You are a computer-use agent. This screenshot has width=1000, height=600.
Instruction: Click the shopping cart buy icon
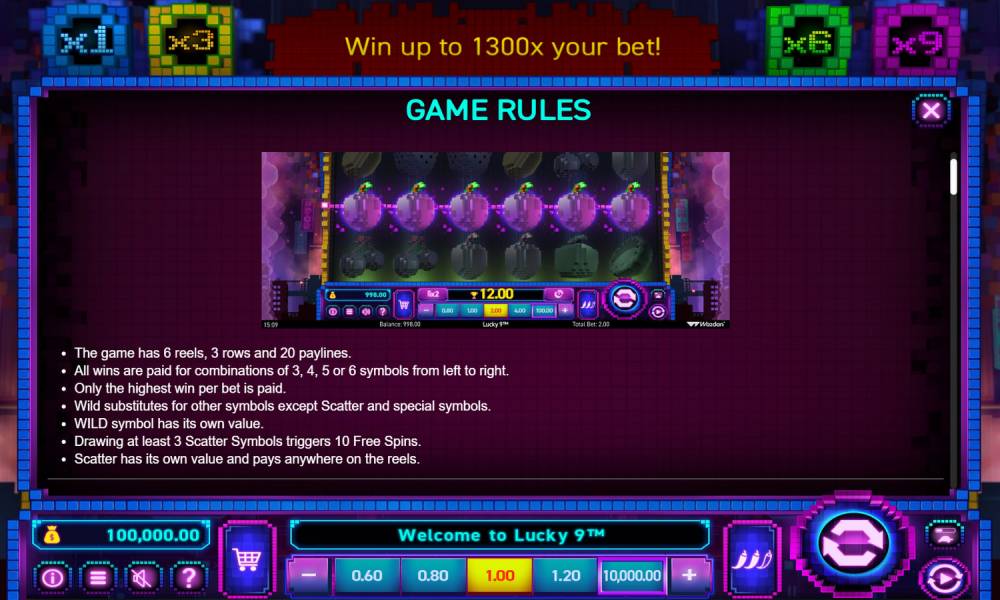pyautogui.click(x=247, y=560)
